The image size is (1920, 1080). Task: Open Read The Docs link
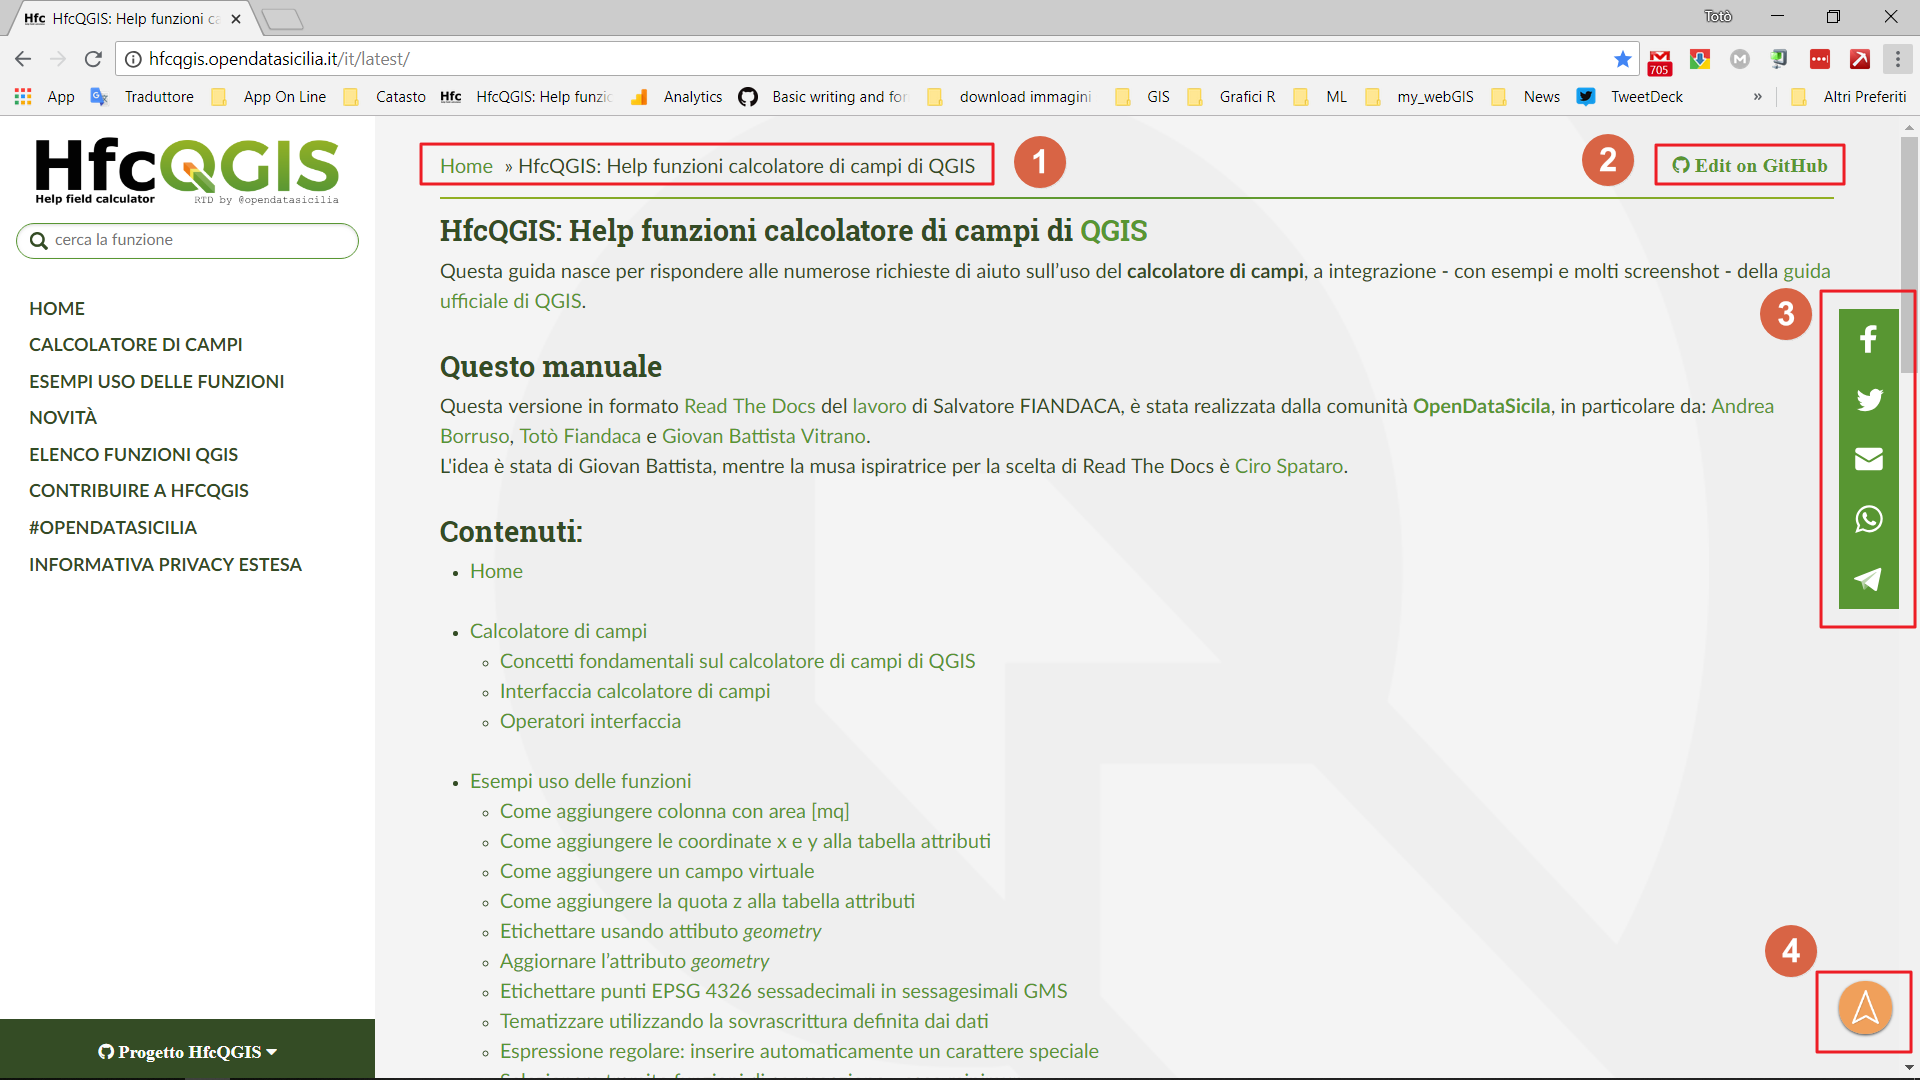tap(749, 406)
